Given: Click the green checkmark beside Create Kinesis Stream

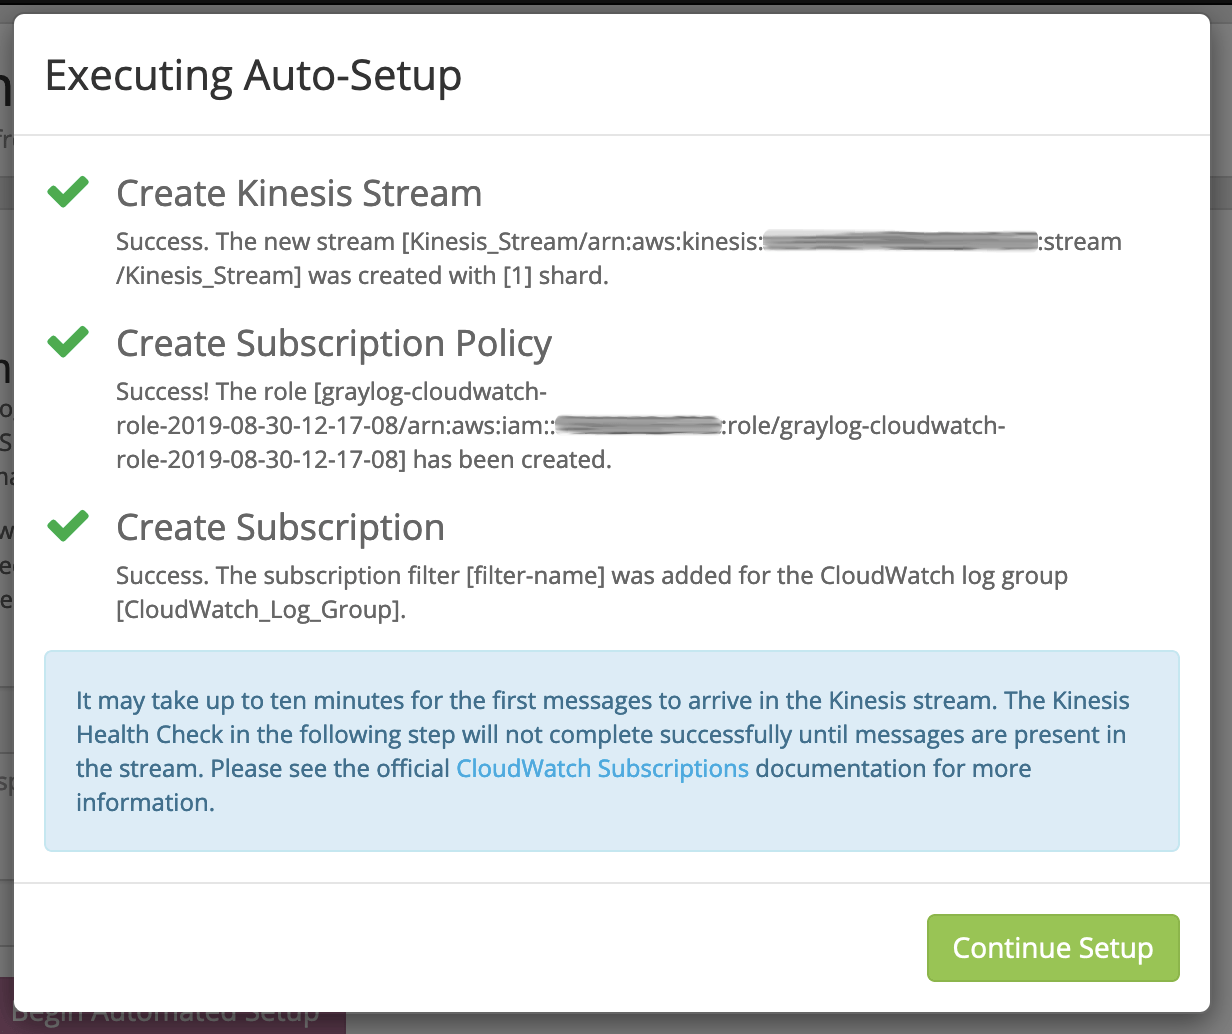Looking at the screenshot, I should click(68, 192).
